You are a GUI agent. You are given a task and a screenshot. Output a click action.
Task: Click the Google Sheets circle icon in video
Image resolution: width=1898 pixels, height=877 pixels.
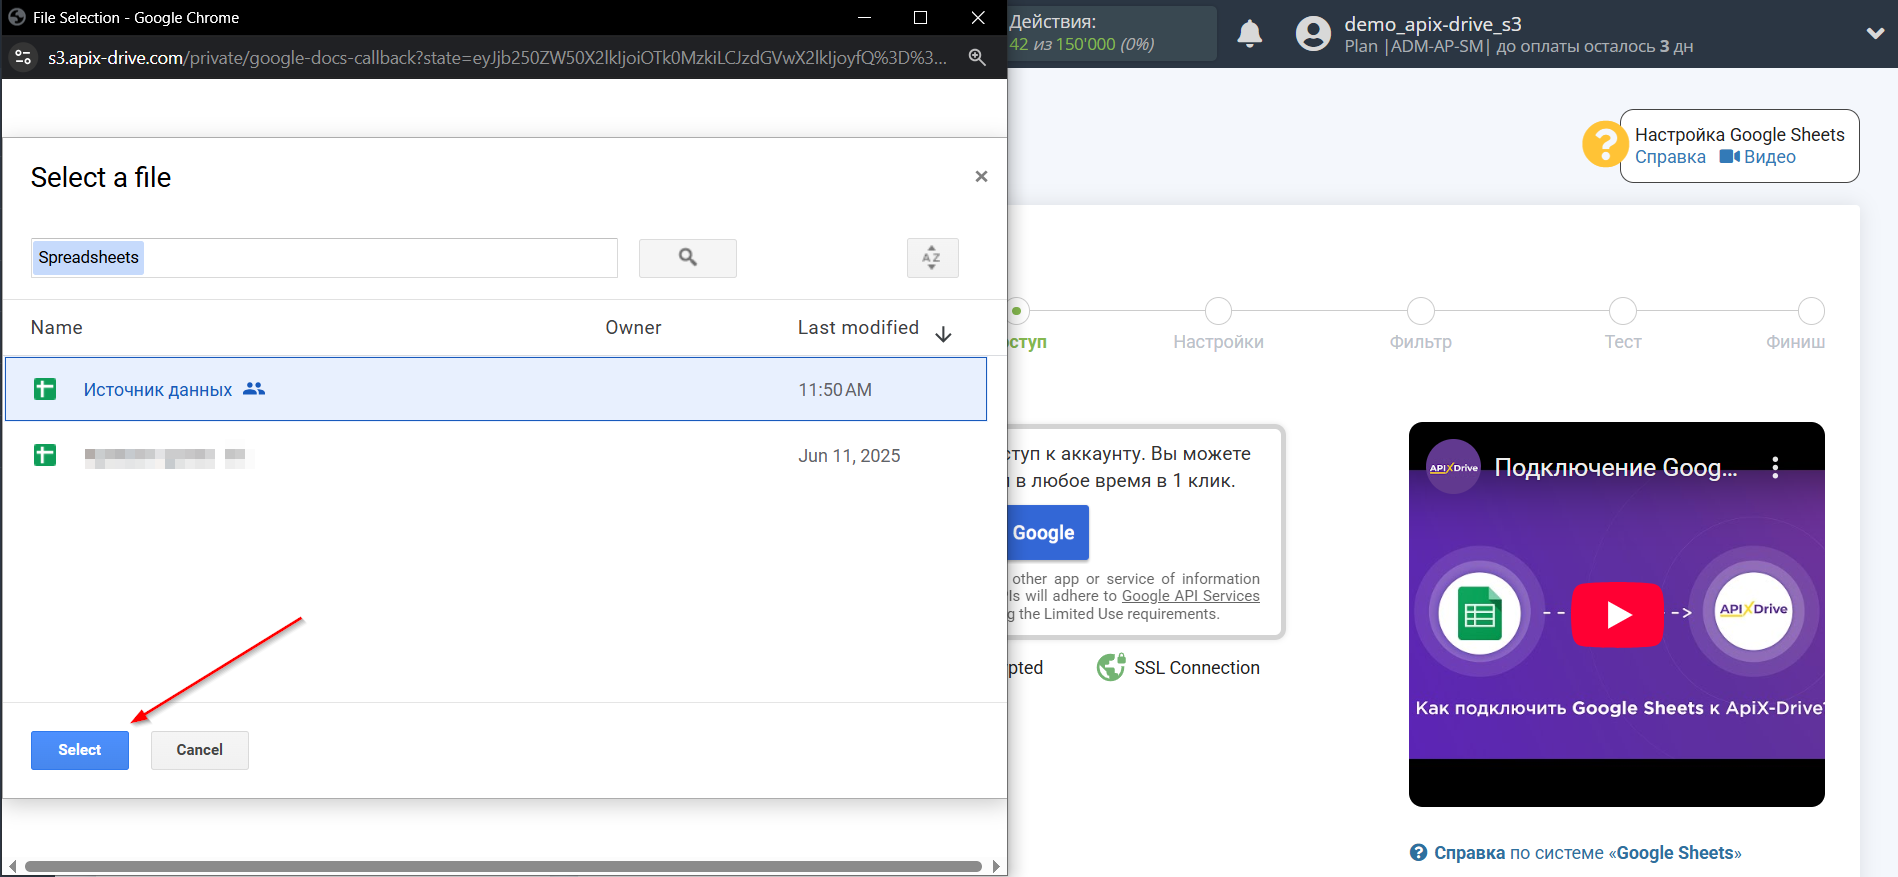(x=1479, y=613)
